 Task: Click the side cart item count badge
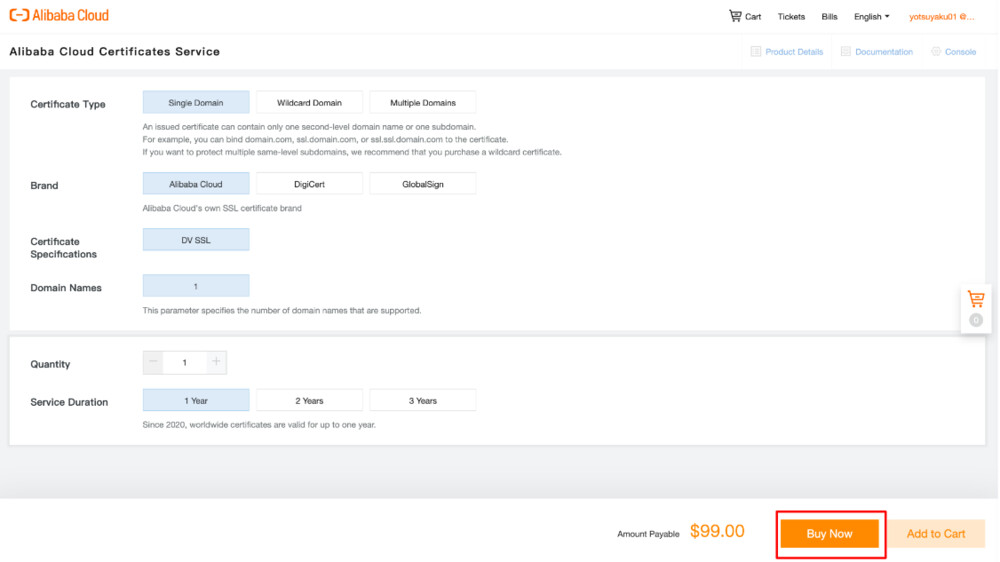pyautogui.click(x=976, y=320)
